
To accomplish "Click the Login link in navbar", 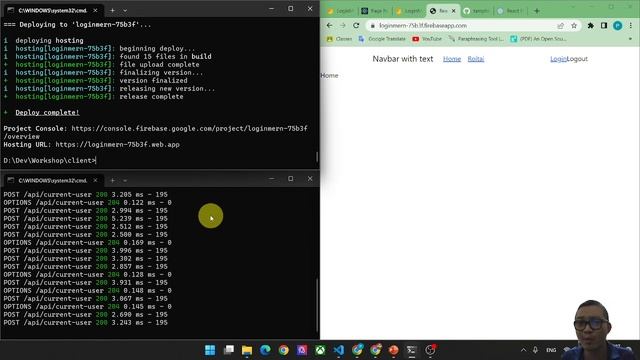I will (x=558, y=59).
